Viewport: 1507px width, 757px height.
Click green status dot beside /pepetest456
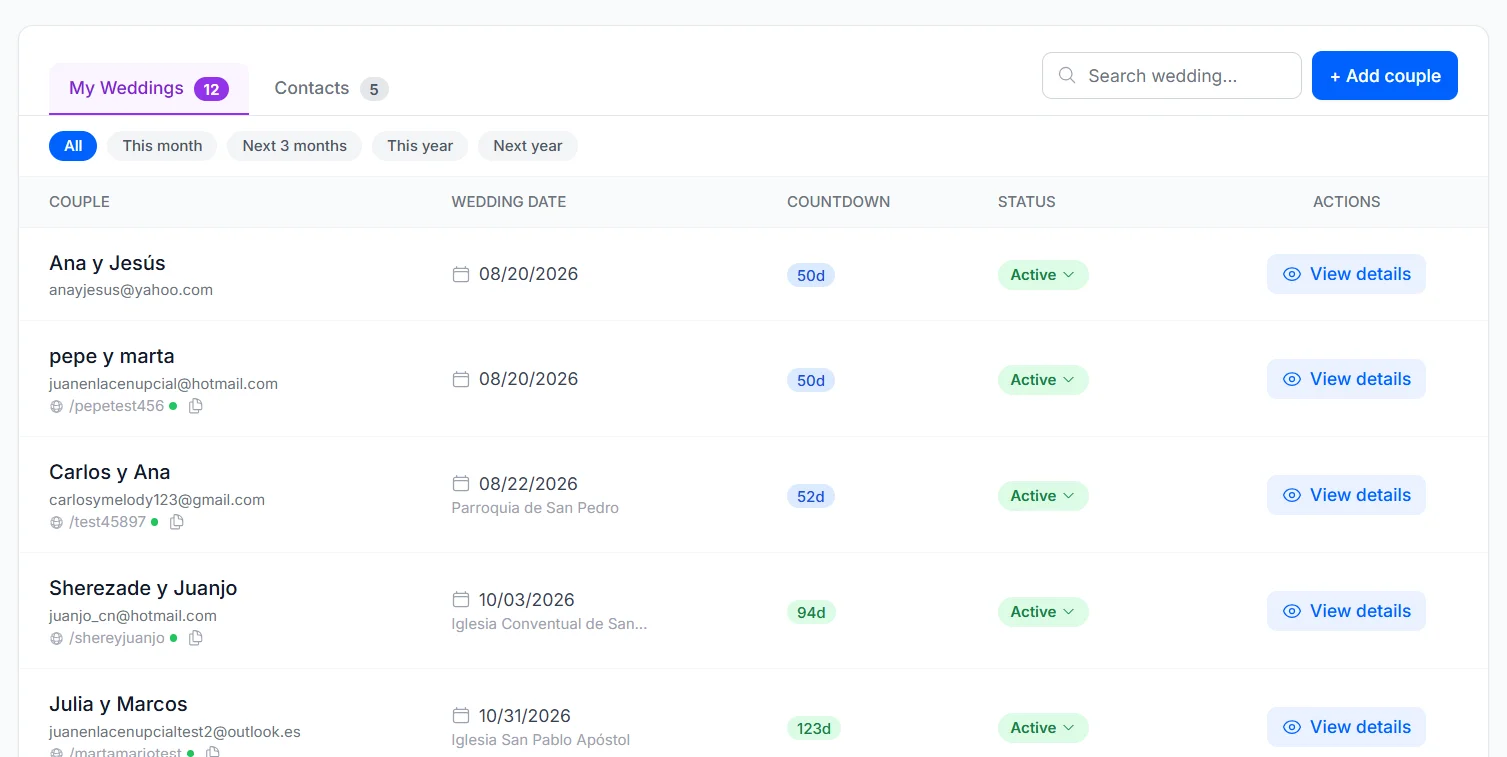click(173, 406)
